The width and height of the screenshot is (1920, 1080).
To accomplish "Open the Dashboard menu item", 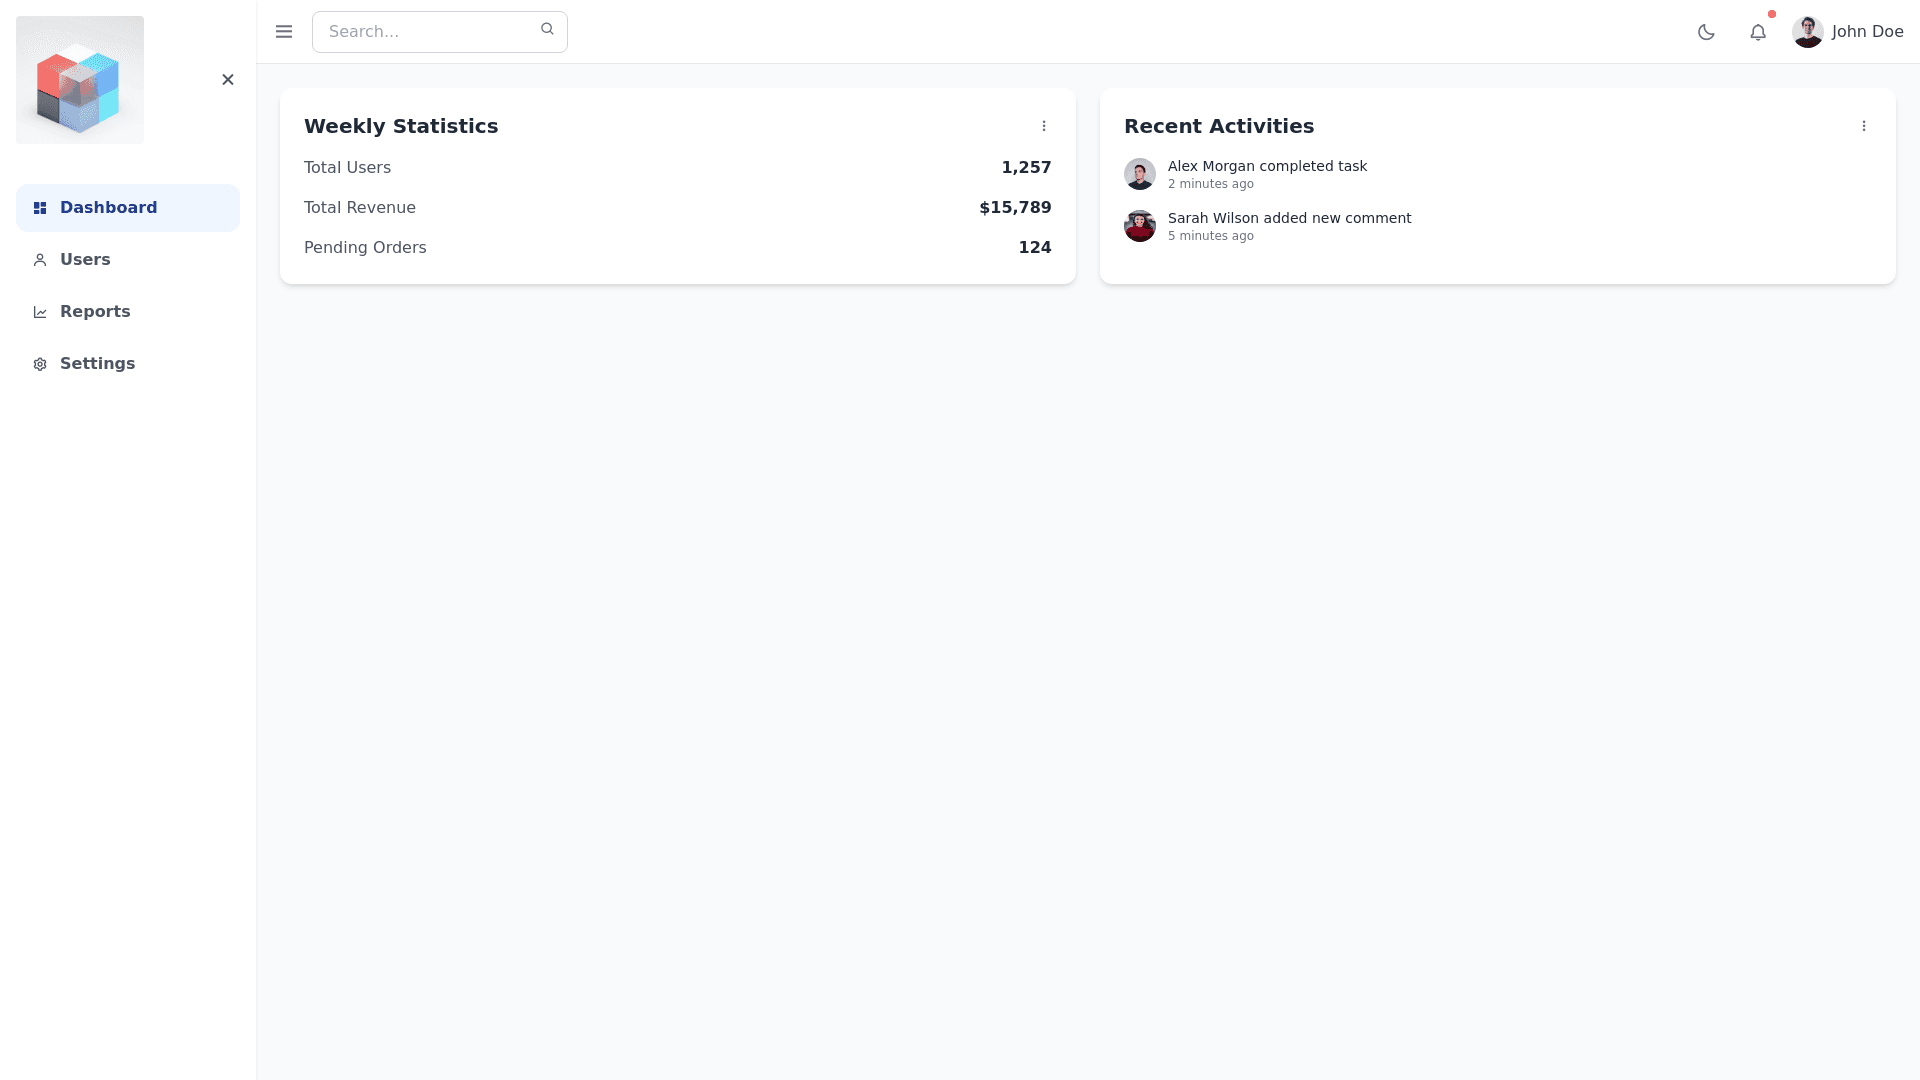I will (128, 208).
